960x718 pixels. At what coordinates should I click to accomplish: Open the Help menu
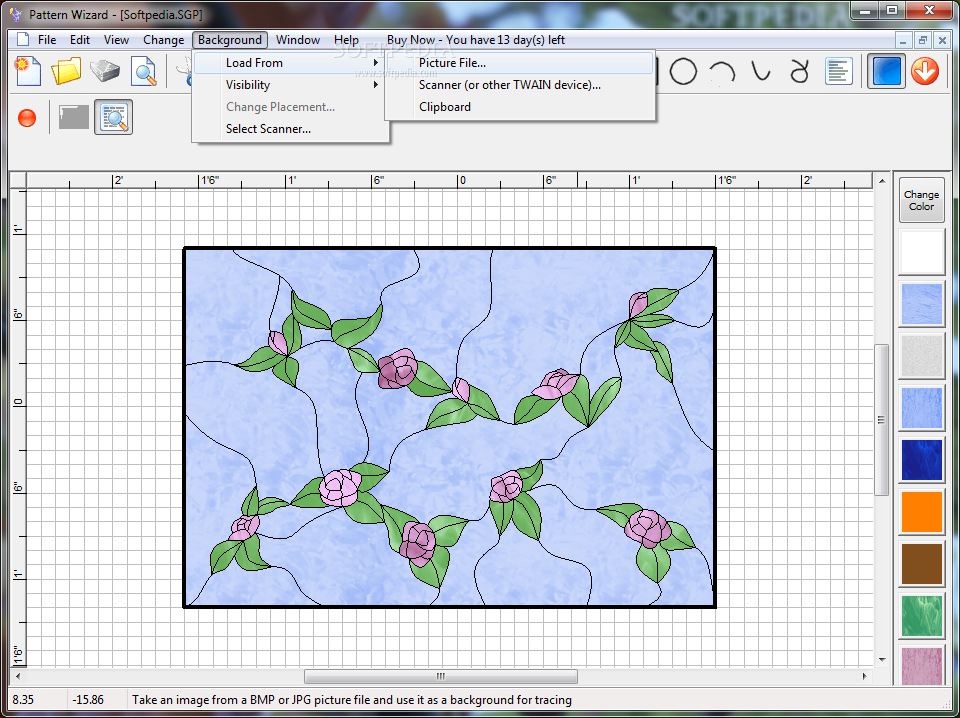click(346, 40)
